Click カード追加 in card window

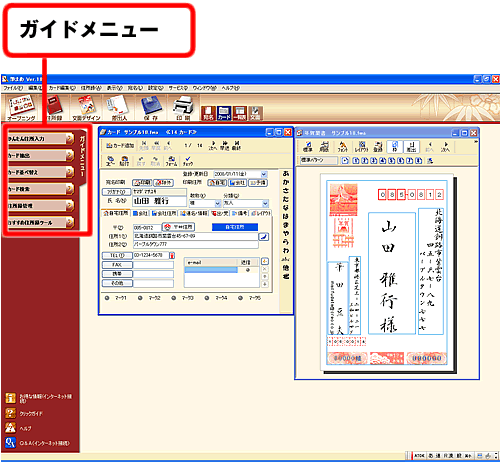(120, 146)
